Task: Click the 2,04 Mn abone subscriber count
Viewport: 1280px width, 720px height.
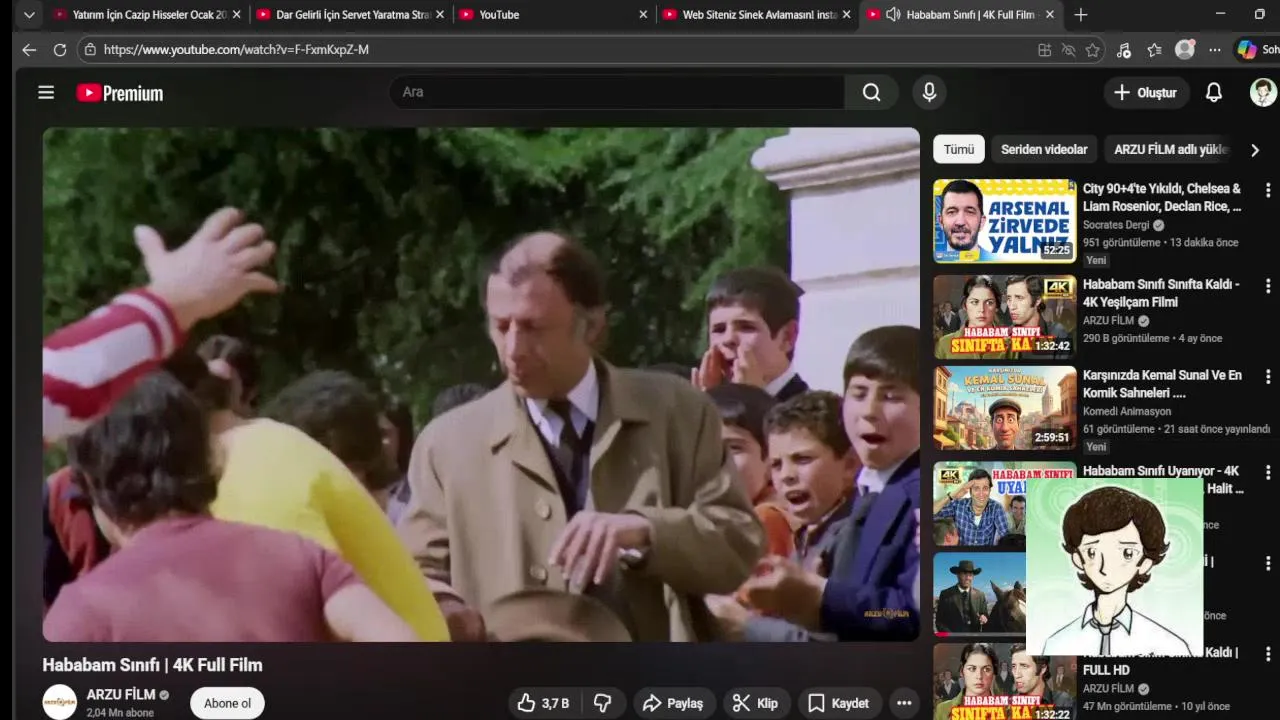Action: click(x=120, y=713)
